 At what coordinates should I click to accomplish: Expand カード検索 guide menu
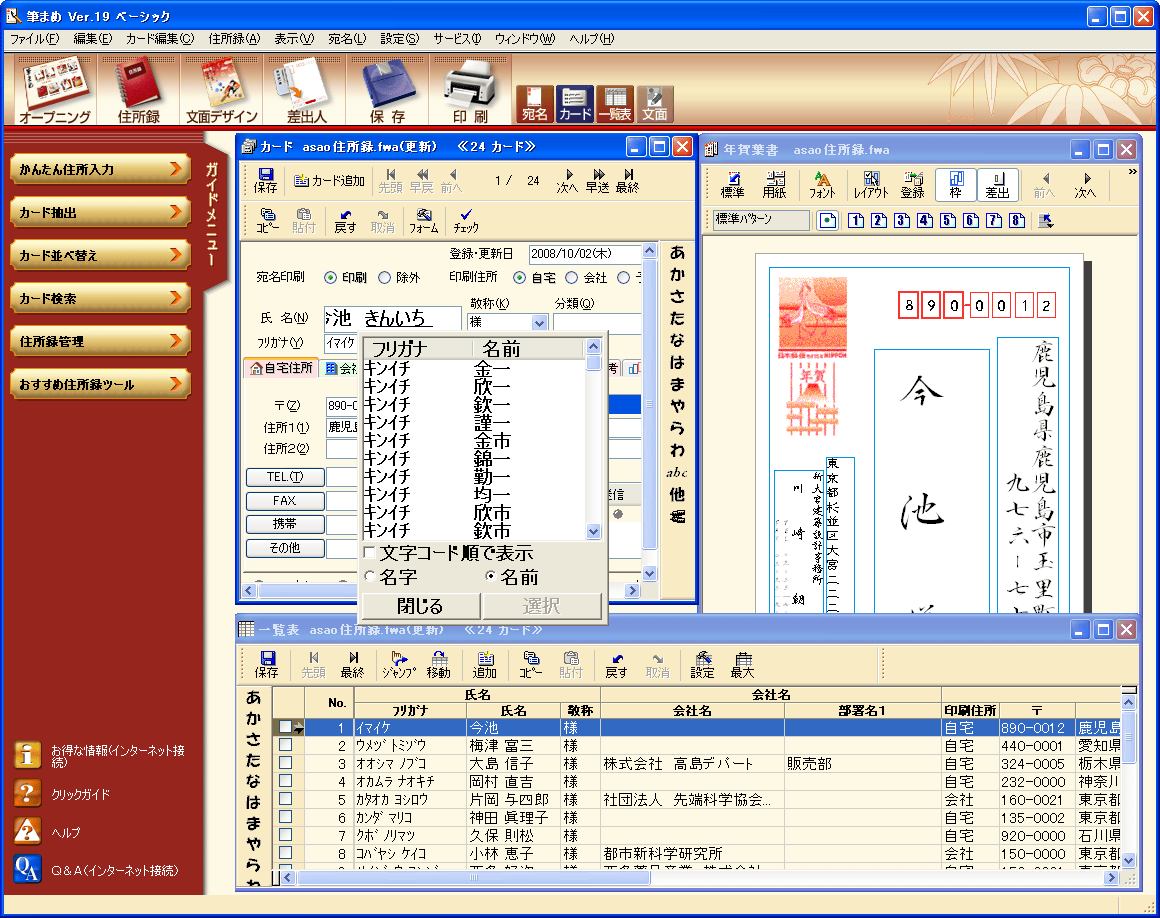pos(100,298)
